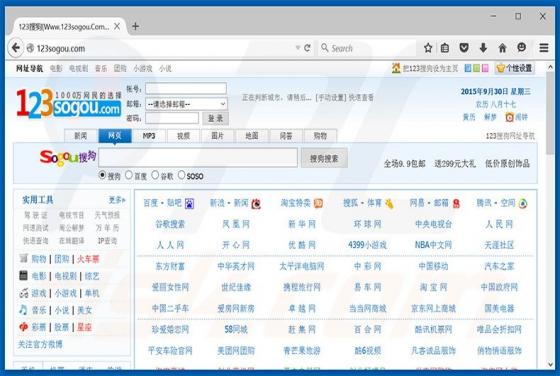Click the browser back arrow button

pos(16,48)
